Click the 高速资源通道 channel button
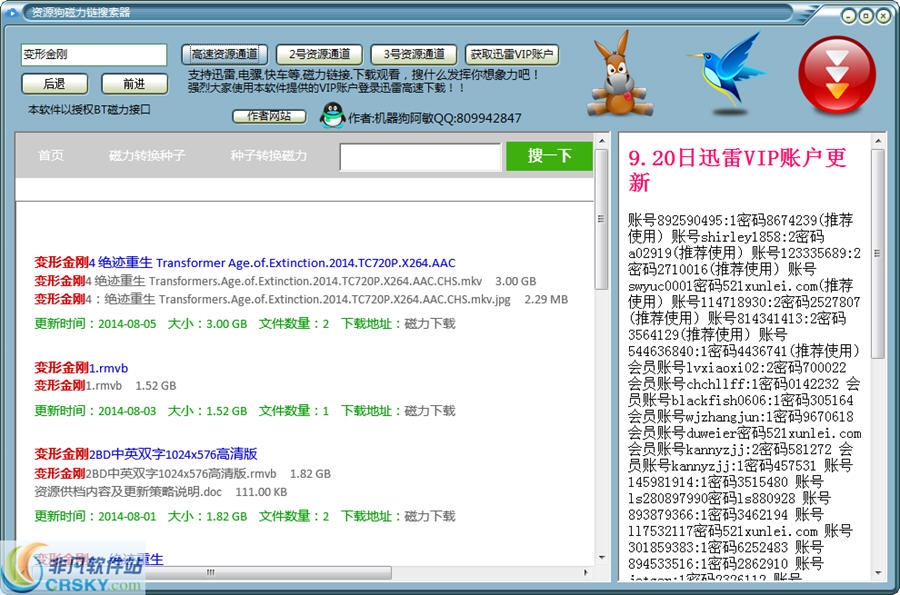Viewport: 900px width, 595px height. tap(225, 55)
